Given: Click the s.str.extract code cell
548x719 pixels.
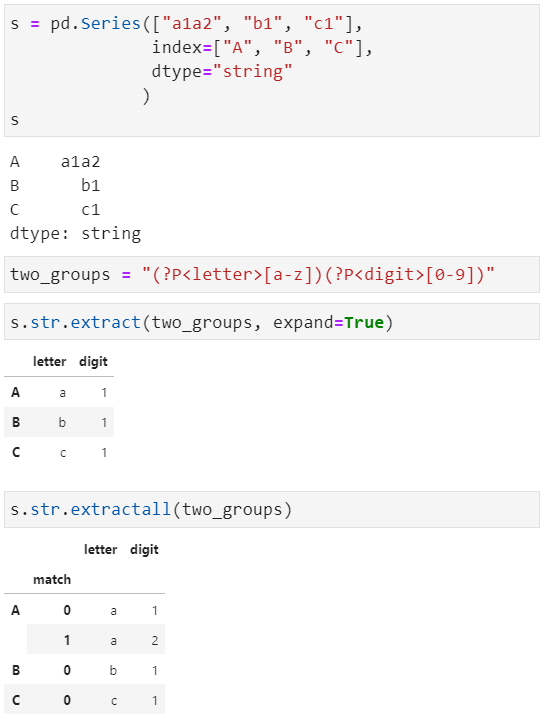Looking at the screenshot, I should (272, 322).
